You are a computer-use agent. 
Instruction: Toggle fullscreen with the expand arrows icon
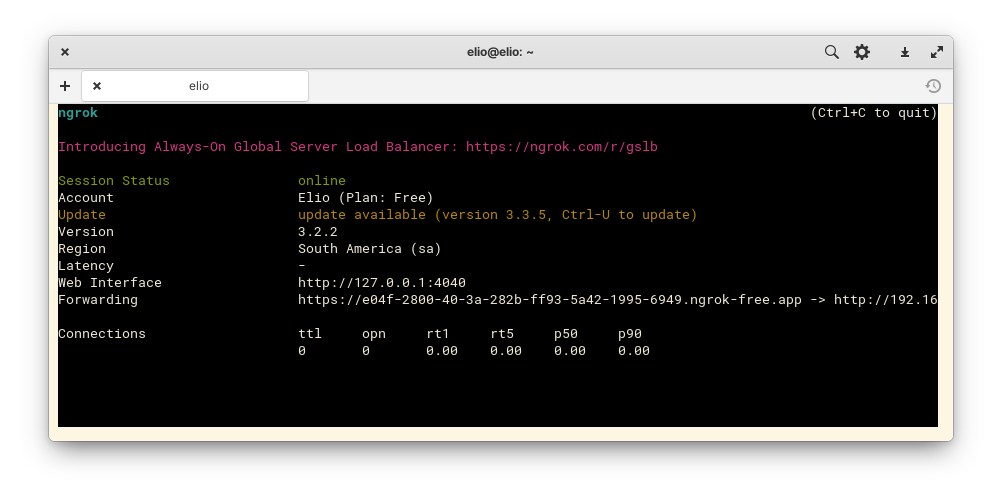coord(937,52)
